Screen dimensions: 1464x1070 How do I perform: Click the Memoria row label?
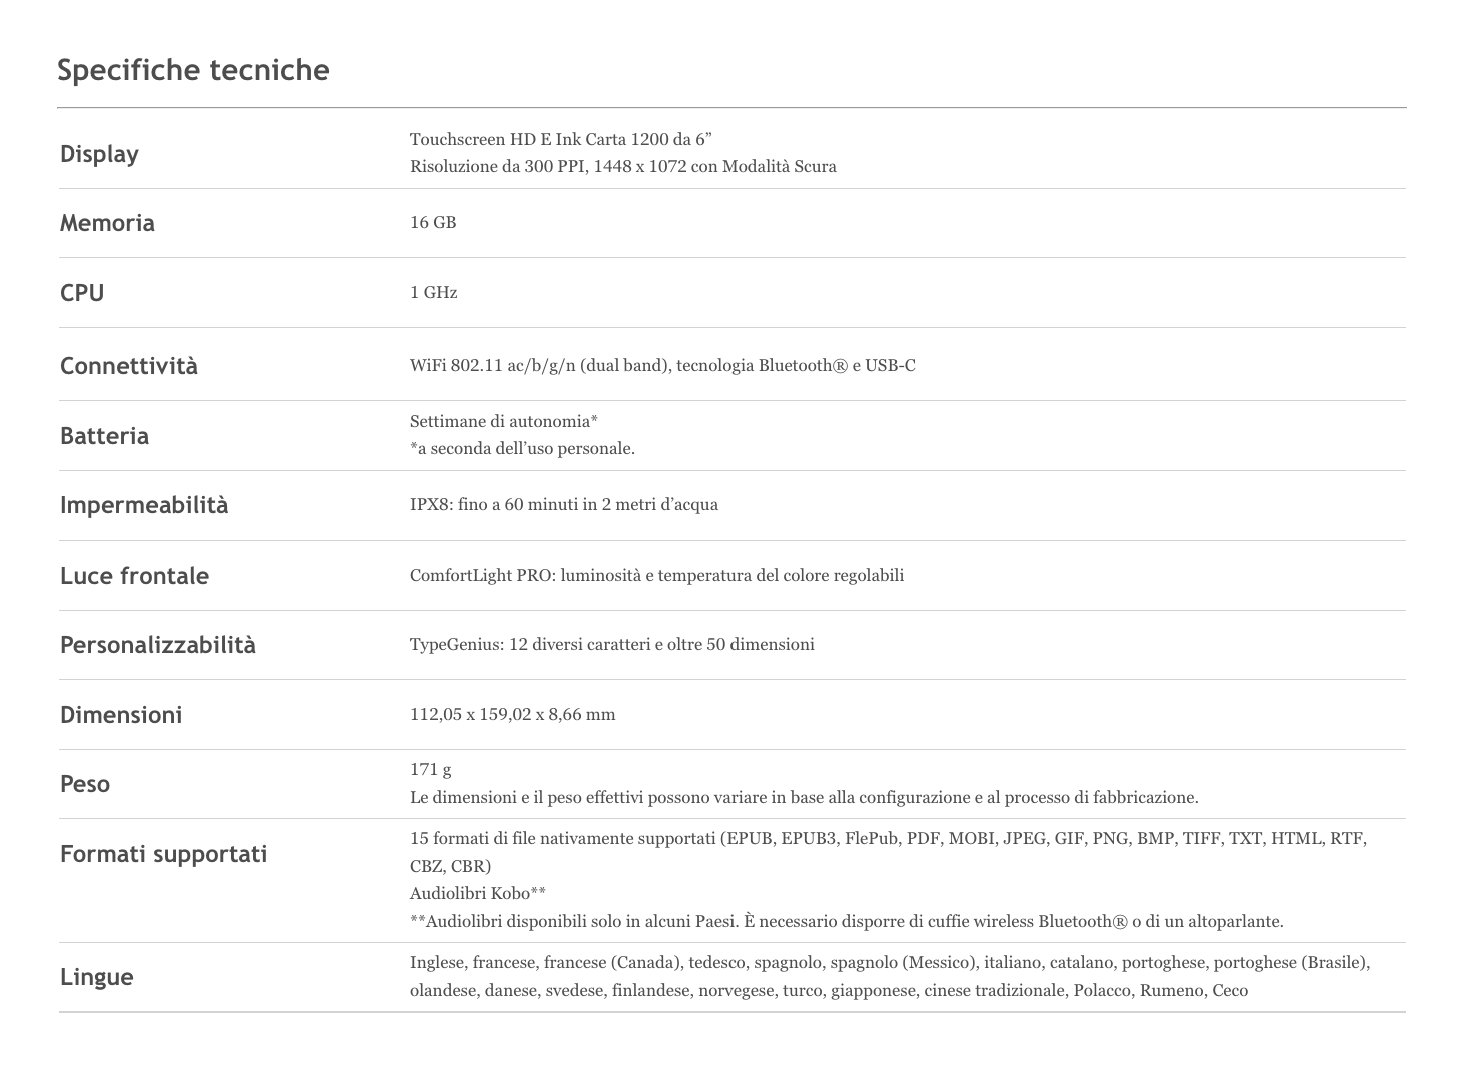point(107,223)
